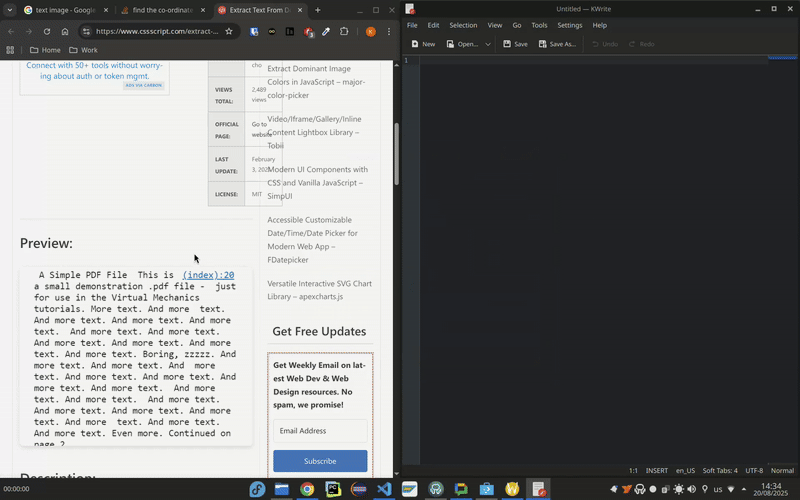The image size is (800, 500).
Task: Open the Chrome extensions puzzle icon
Action: click(x=345, y=31)
